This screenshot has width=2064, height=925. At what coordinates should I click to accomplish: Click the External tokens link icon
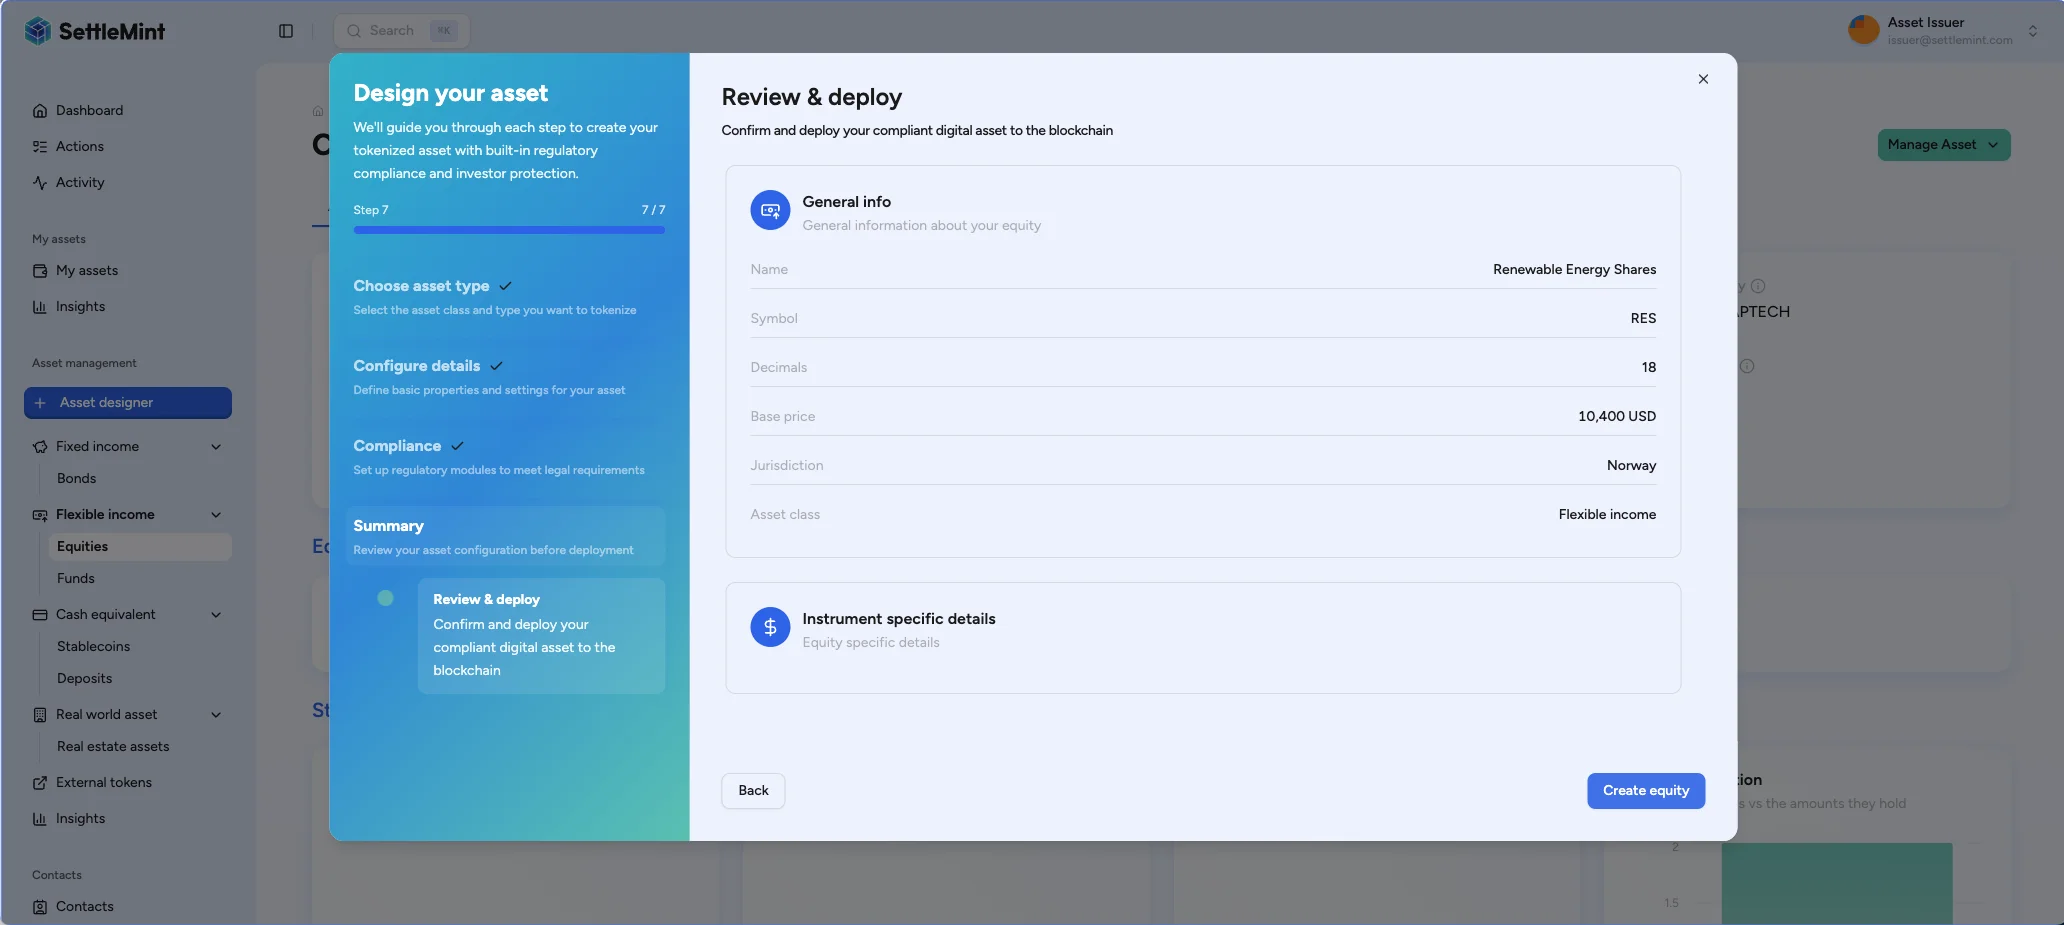(40, 783)
